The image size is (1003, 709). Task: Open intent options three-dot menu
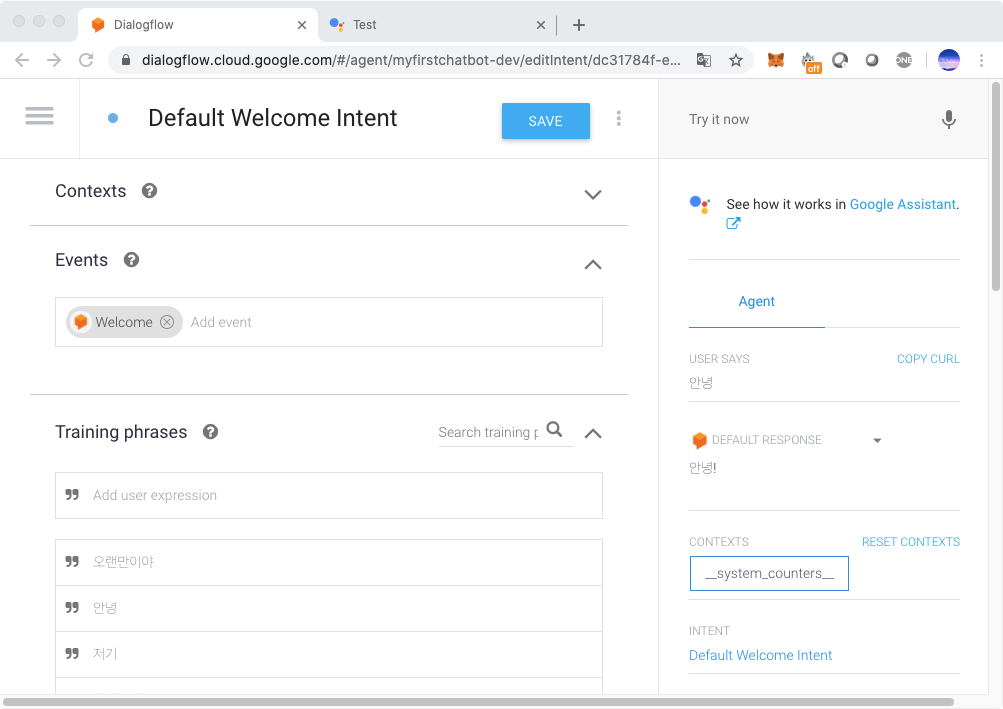point(619,118)
